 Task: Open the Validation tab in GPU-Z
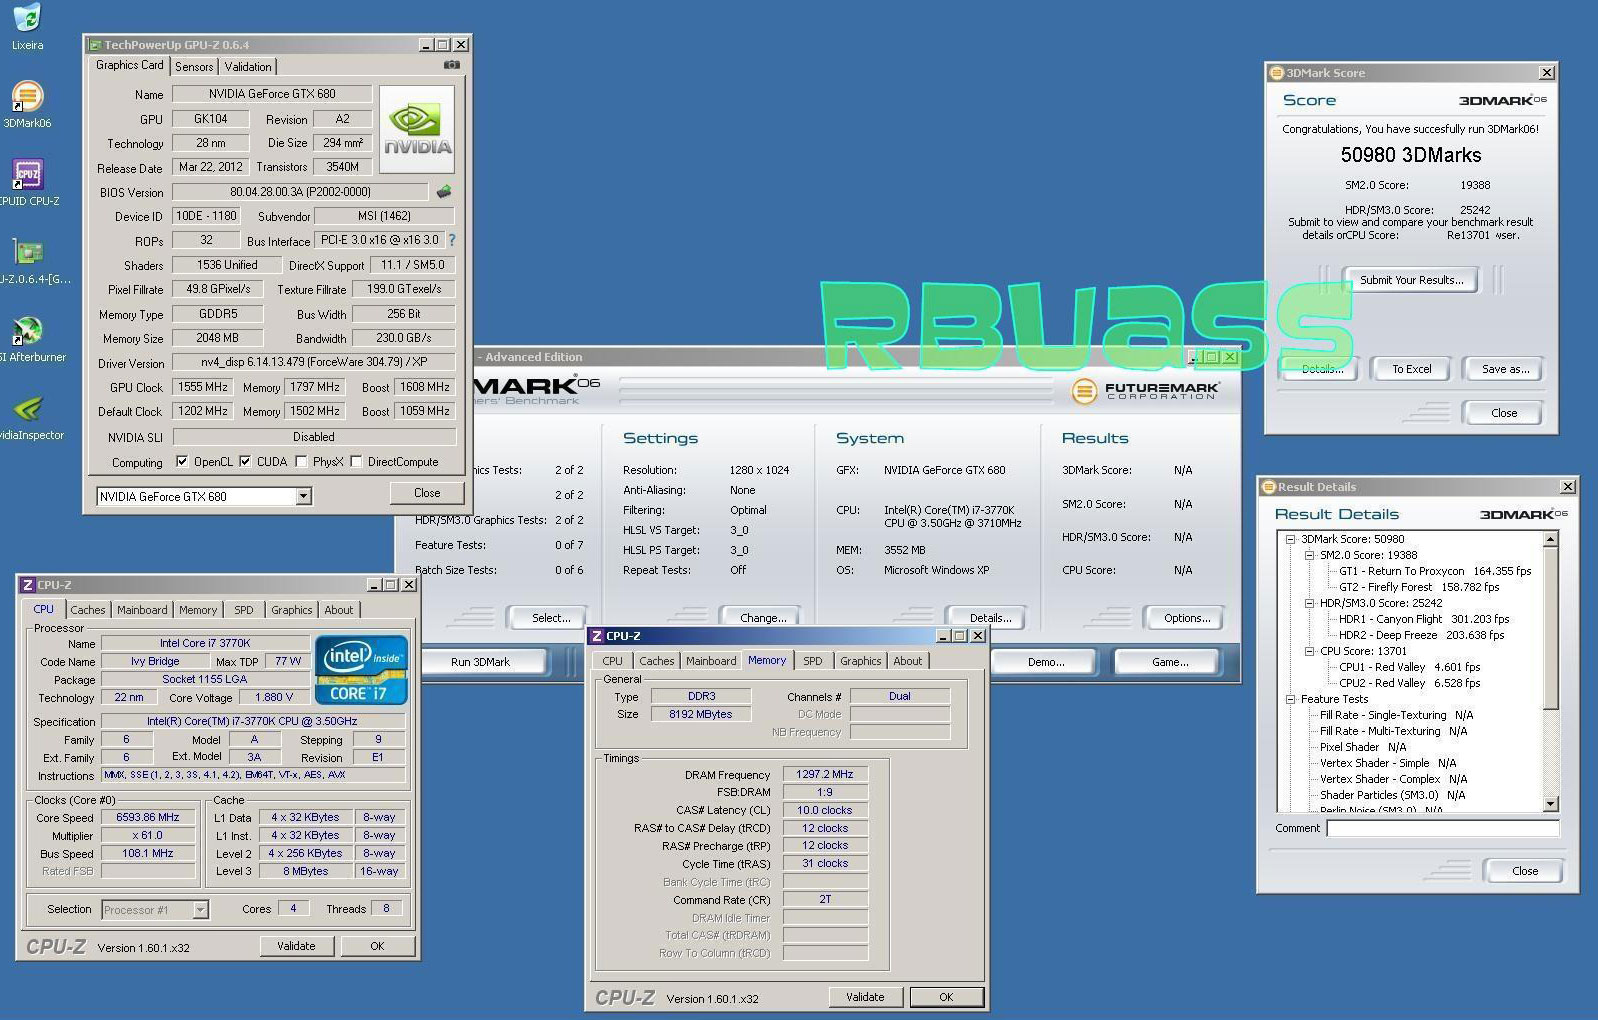pos(247,67)
